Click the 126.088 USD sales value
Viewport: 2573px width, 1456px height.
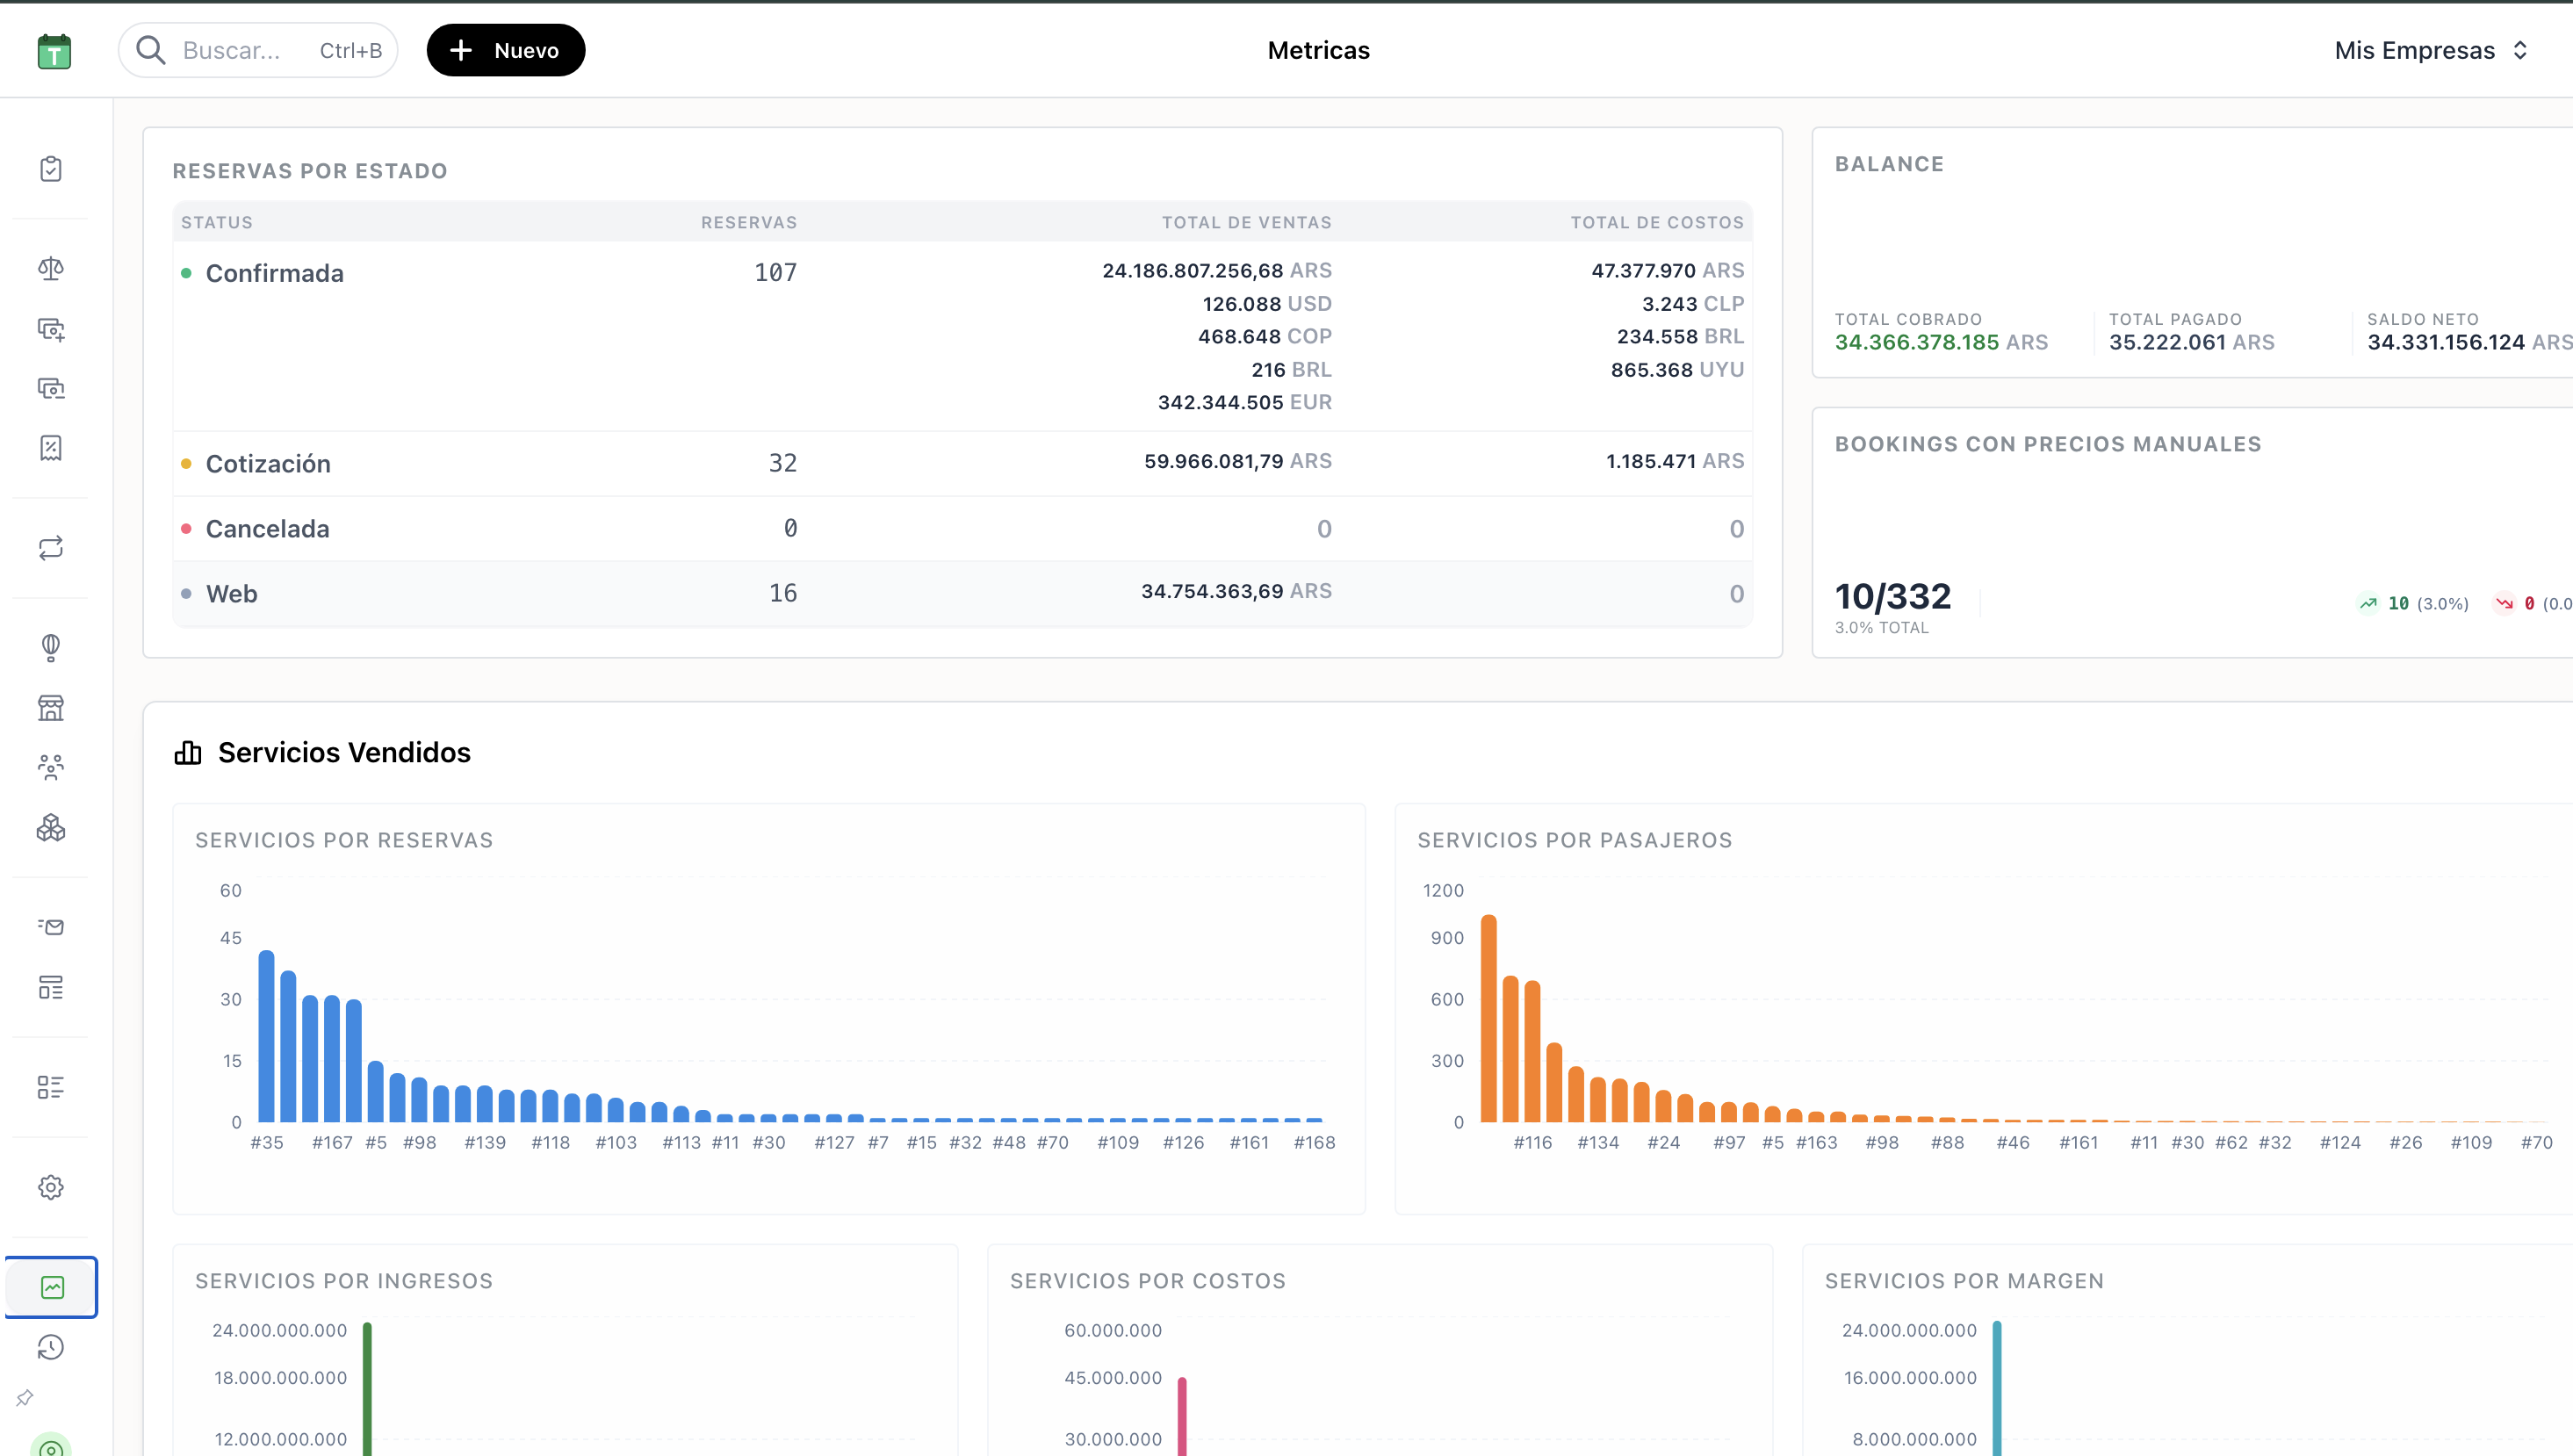click(1267, 303)
